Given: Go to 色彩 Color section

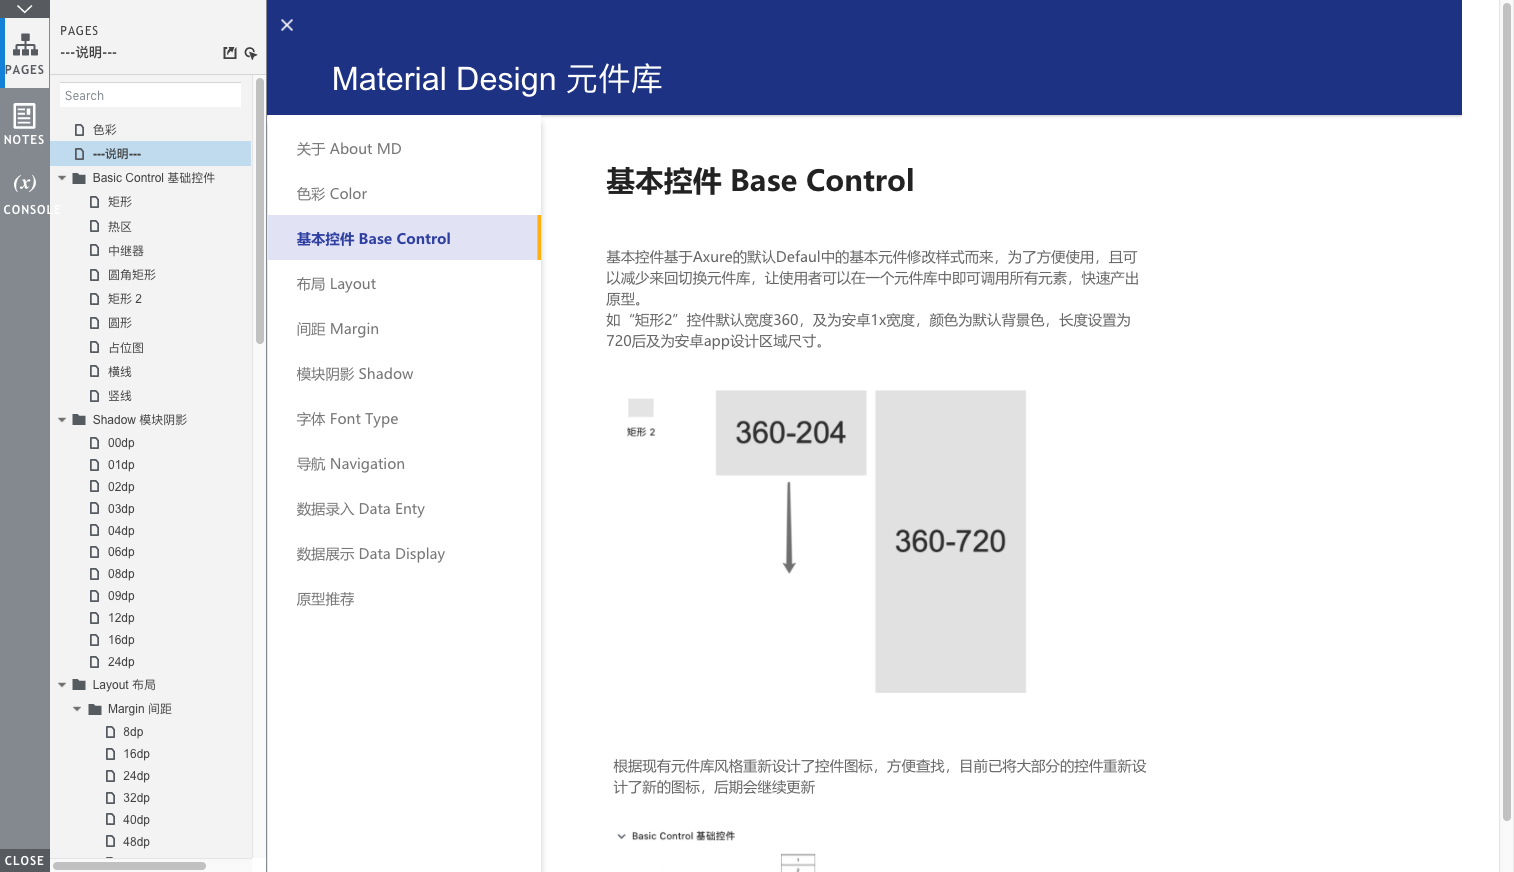Looking at the screenshot, I should 404,193.
